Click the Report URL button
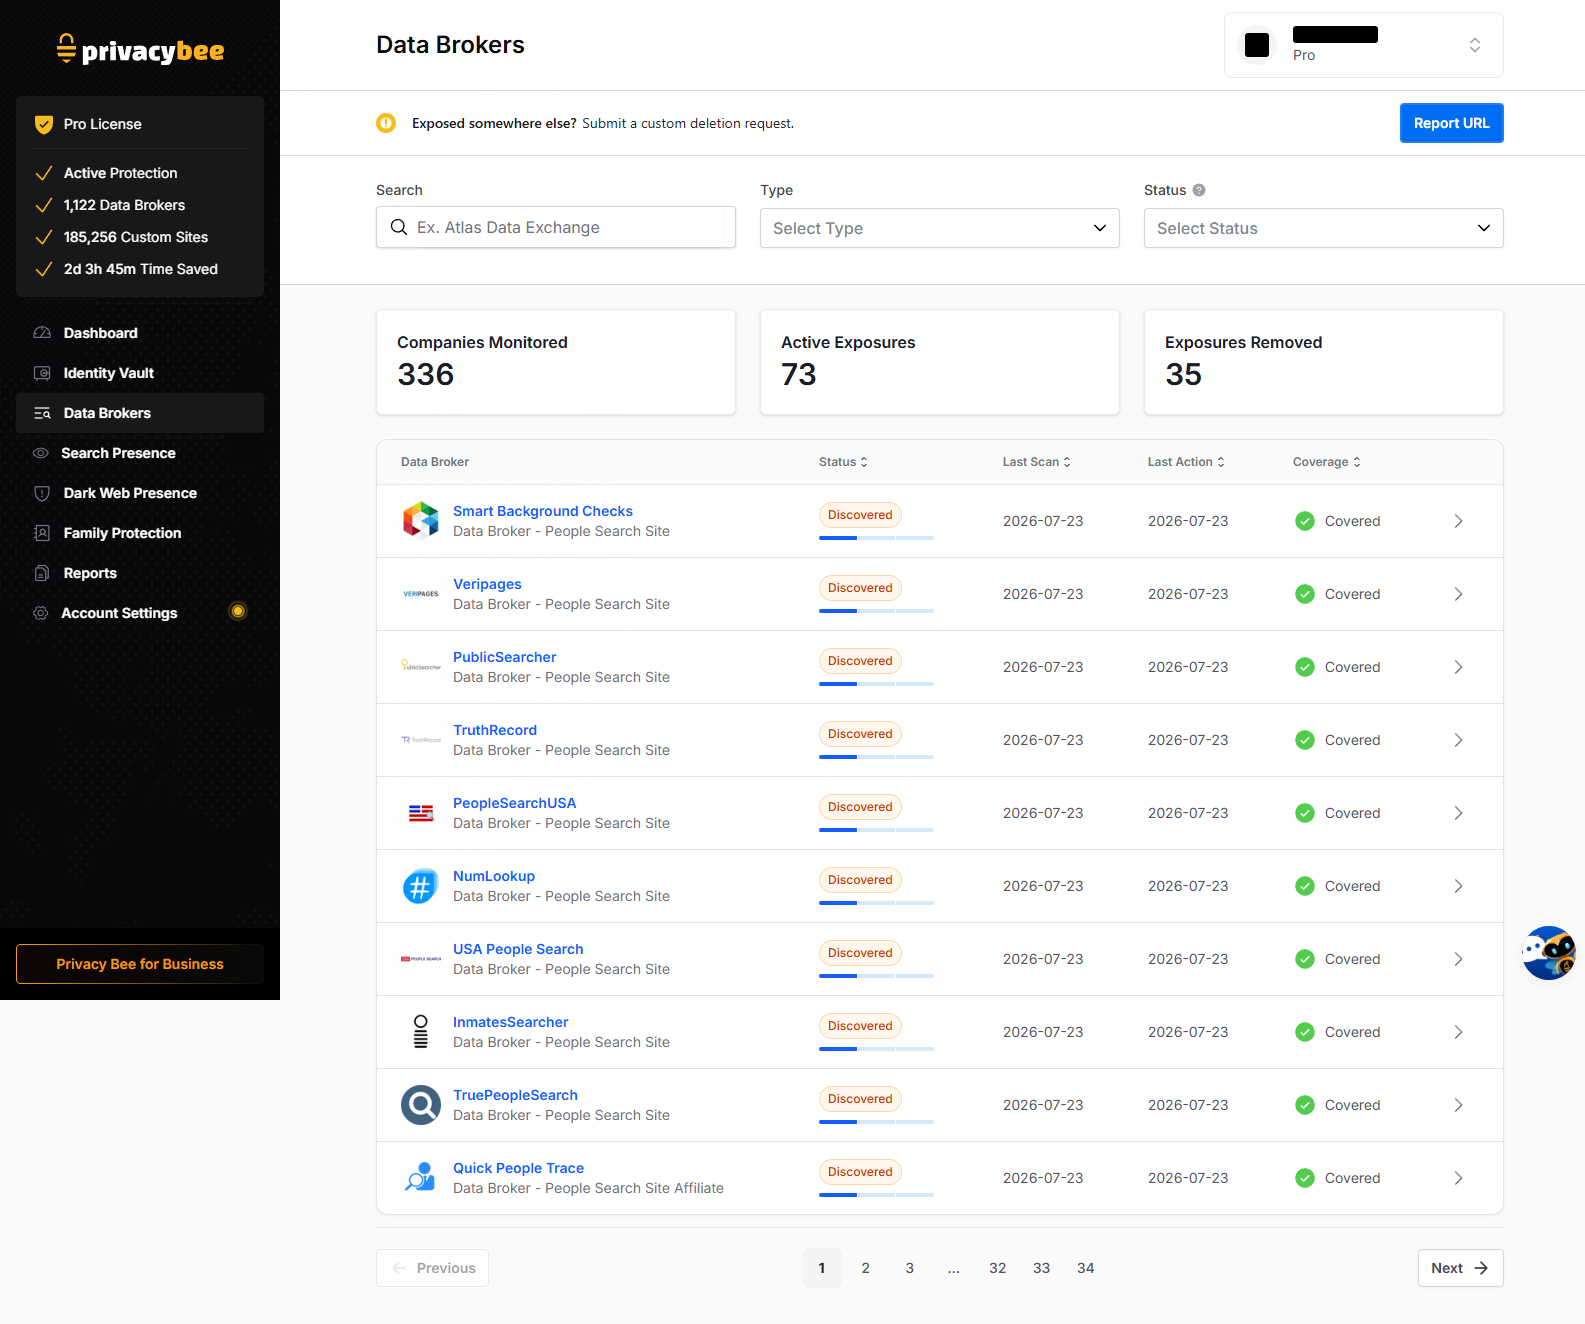Image resolution: width=1585 pixels, height=1324 pixels. pos(1451,123)
